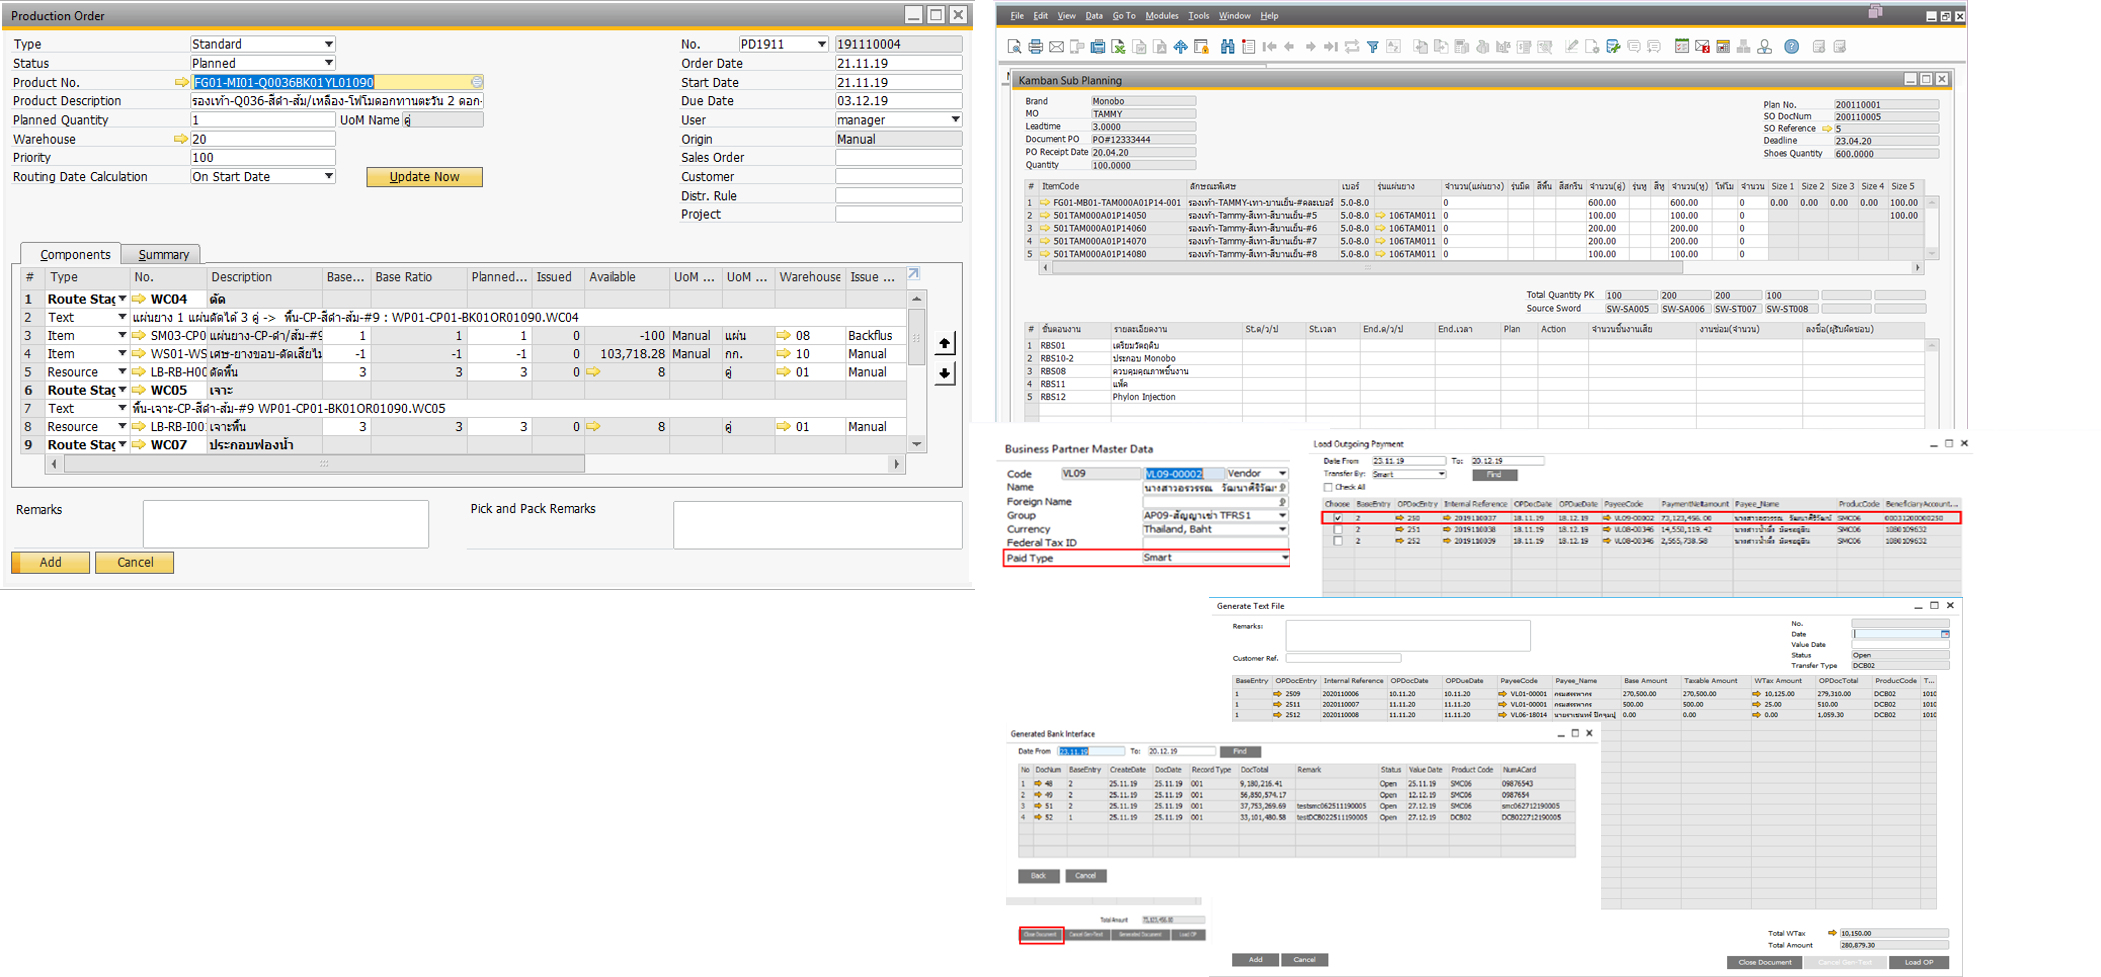
Task: Click the Print Preview toolbar icon
Action: pyautogui.click(x=1014, y=47)
